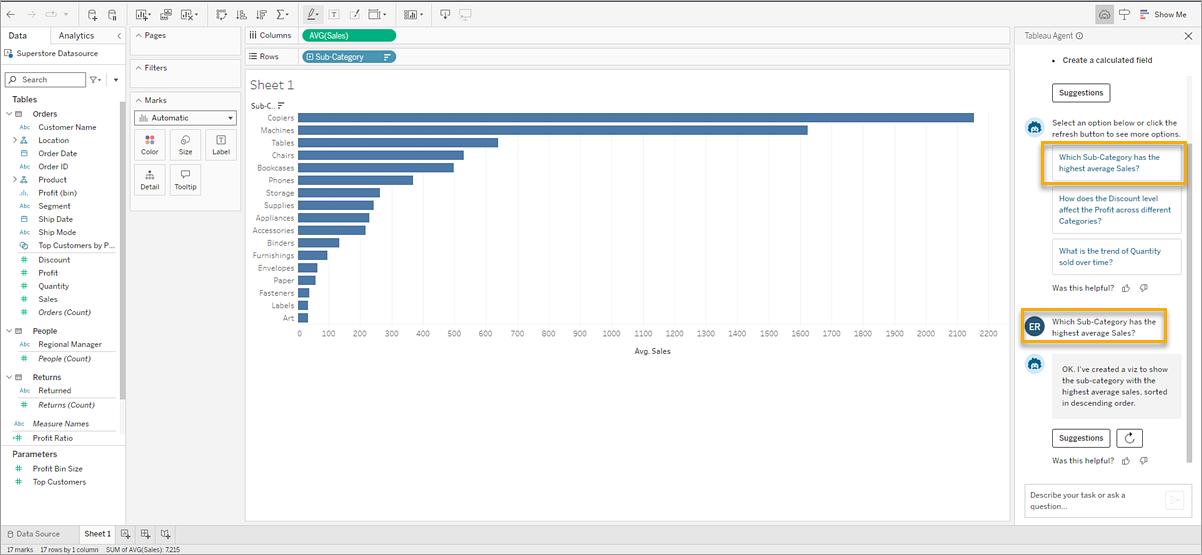1202x555 pixels.
Task: Switch to the Data tab
Action: 18,36
